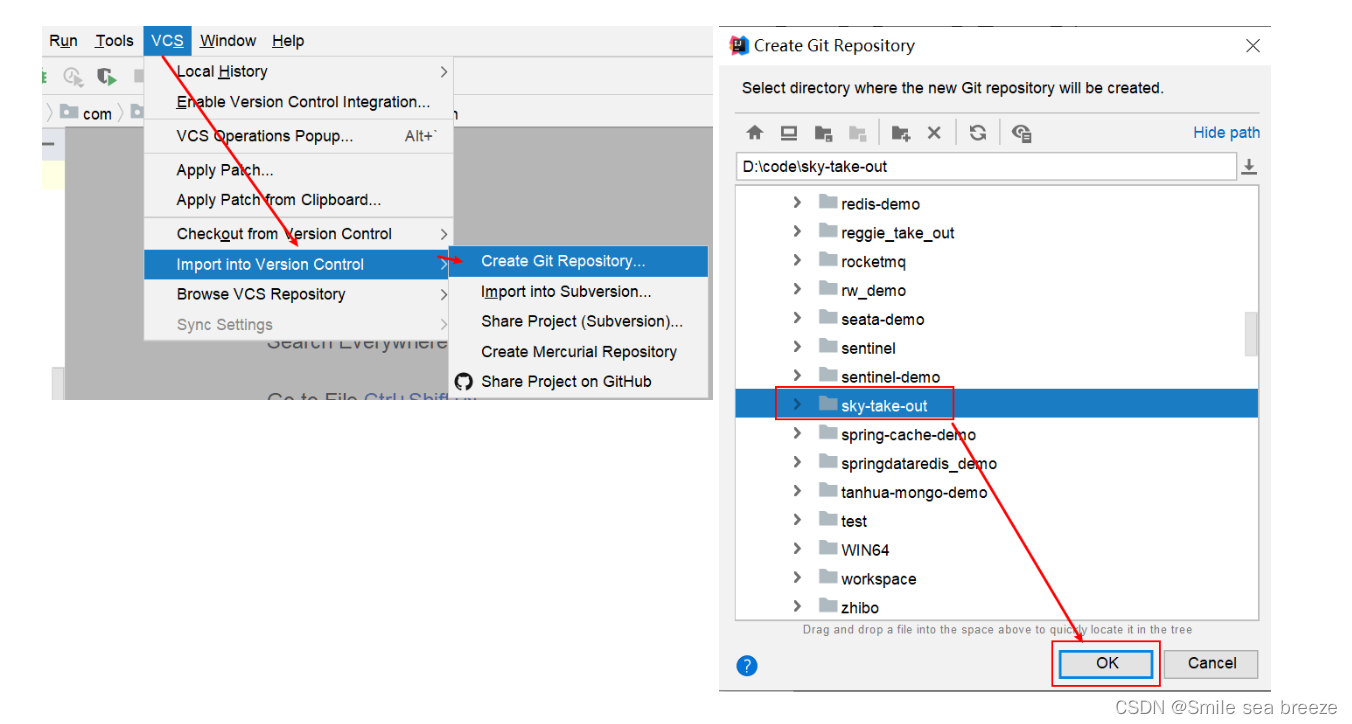
Task: Click the test folder icon
Action: click(827, 520)
